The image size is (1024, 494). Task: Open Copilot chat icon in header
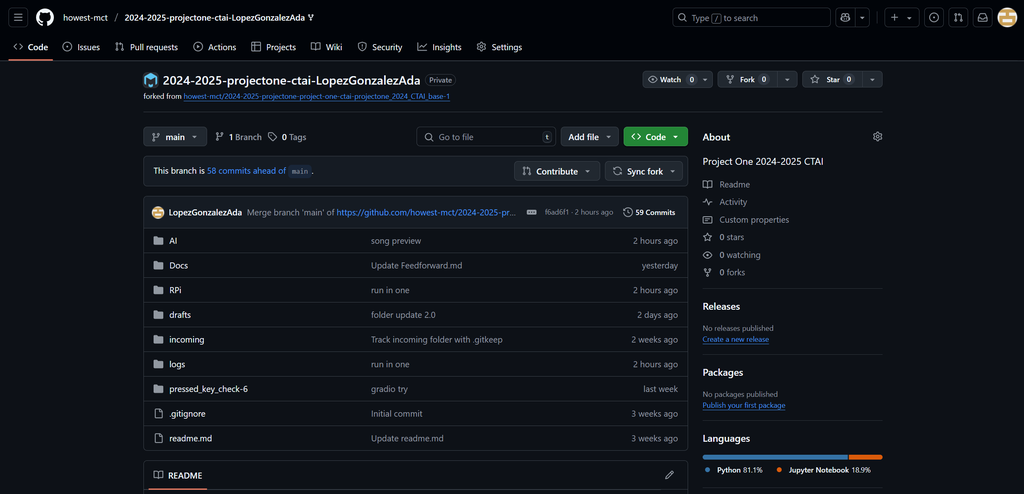pos(845,18)
